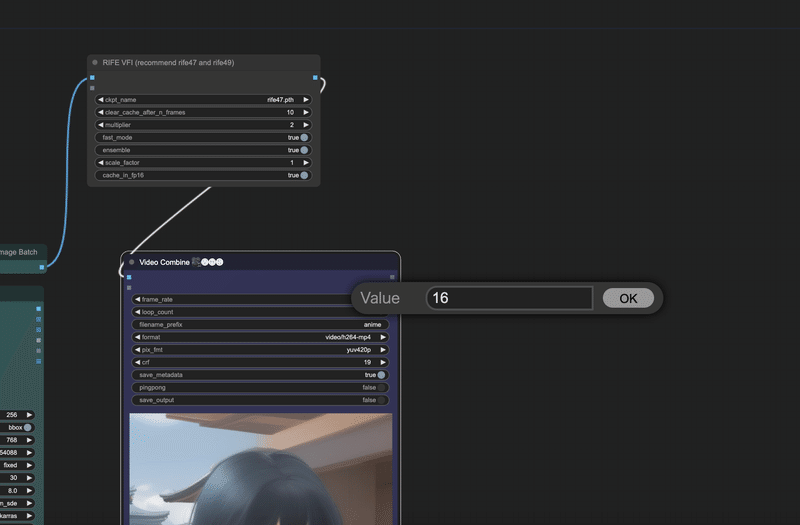Increase clear_cache_after_n_frames with the right arrow

click(306, 112)
